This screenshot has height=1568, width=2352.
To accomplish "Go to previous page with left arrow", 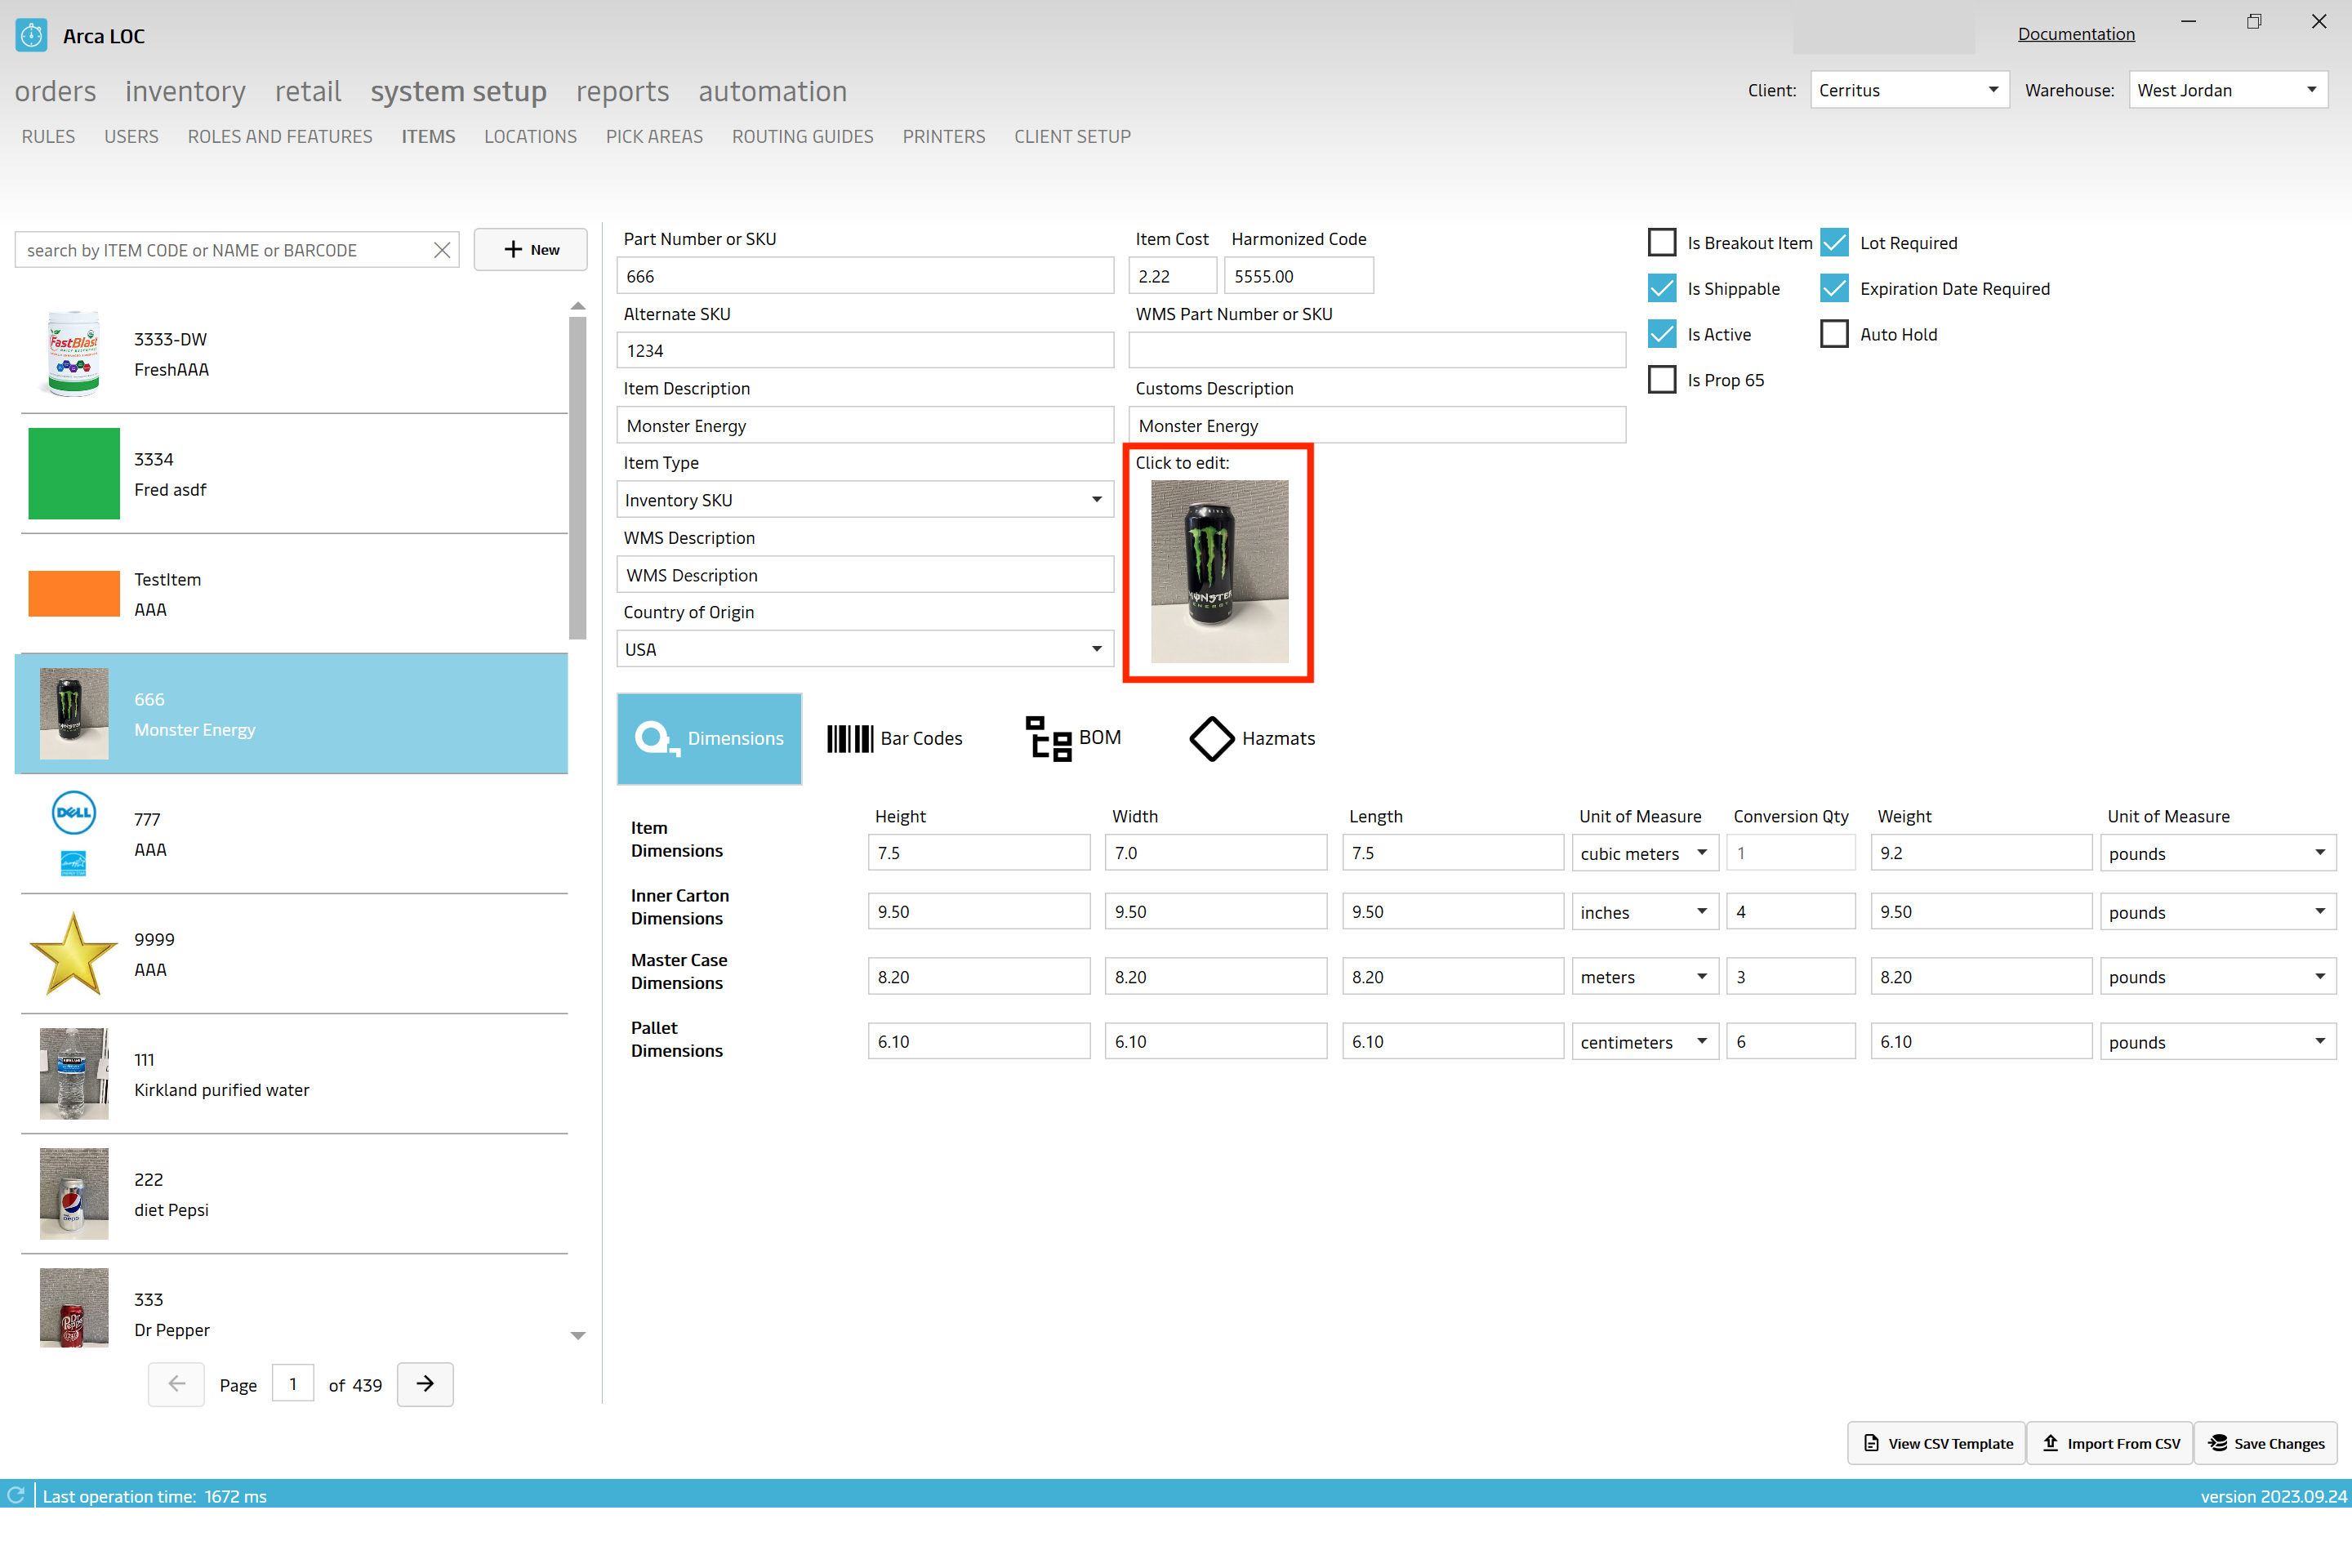I will tap(176, 1384).
